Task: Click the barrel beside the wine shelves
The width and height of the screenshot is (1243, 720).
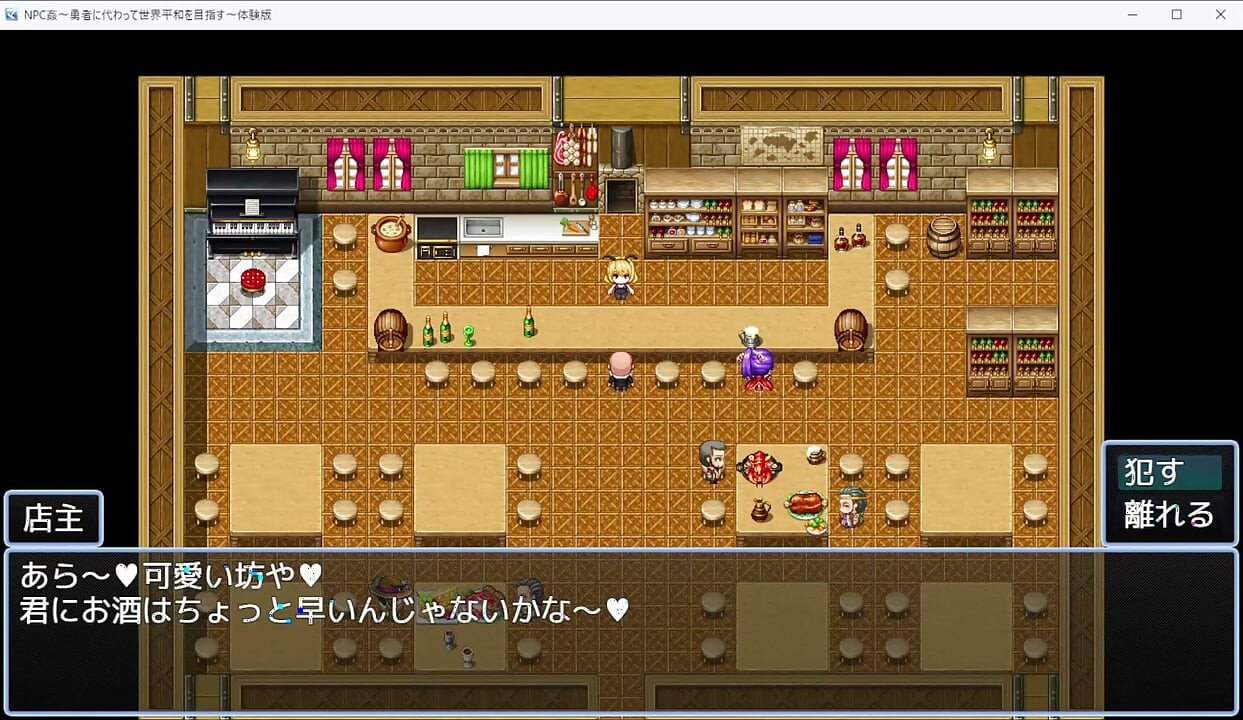Action: [x=943, y=237]
